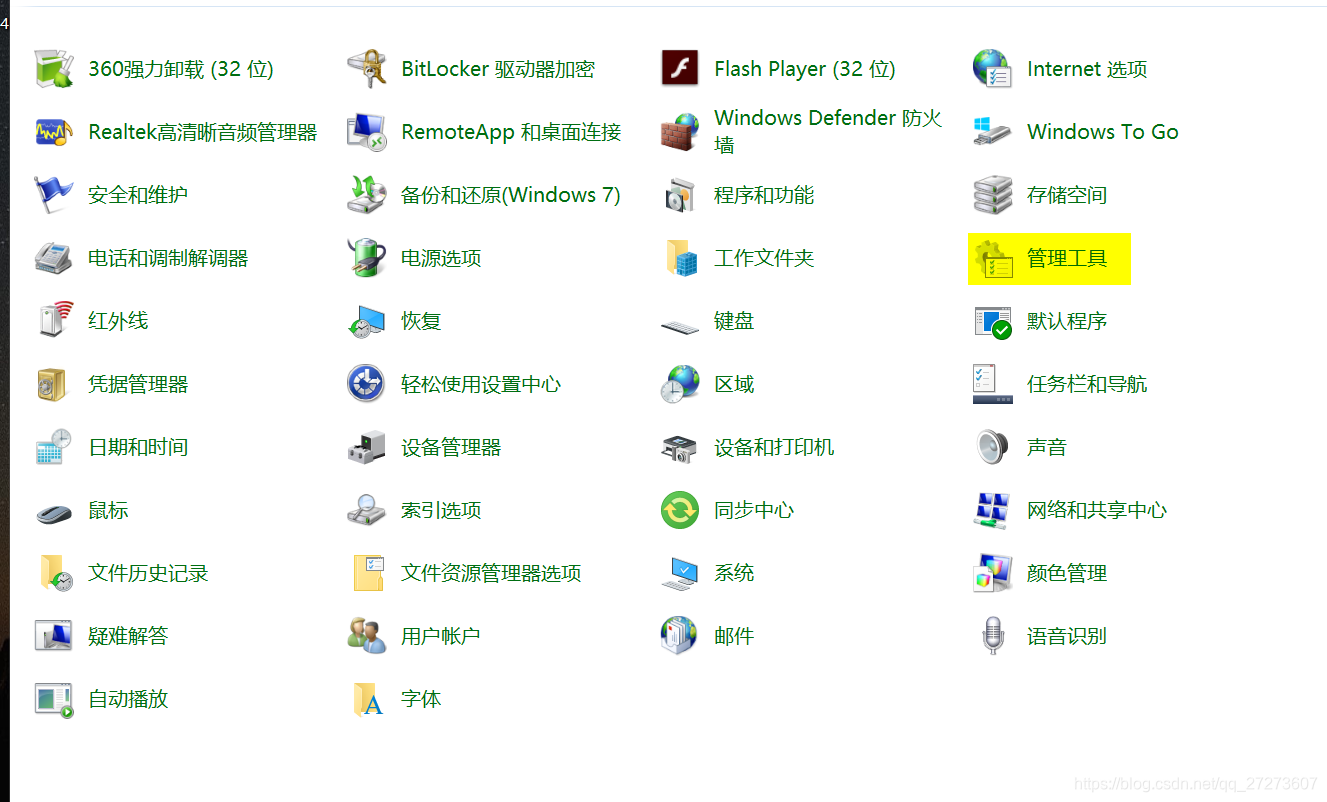The width and height of the screenshot is (1327, 802).
Task: Open the 疑难解答 link text
Action: [128, 636]
